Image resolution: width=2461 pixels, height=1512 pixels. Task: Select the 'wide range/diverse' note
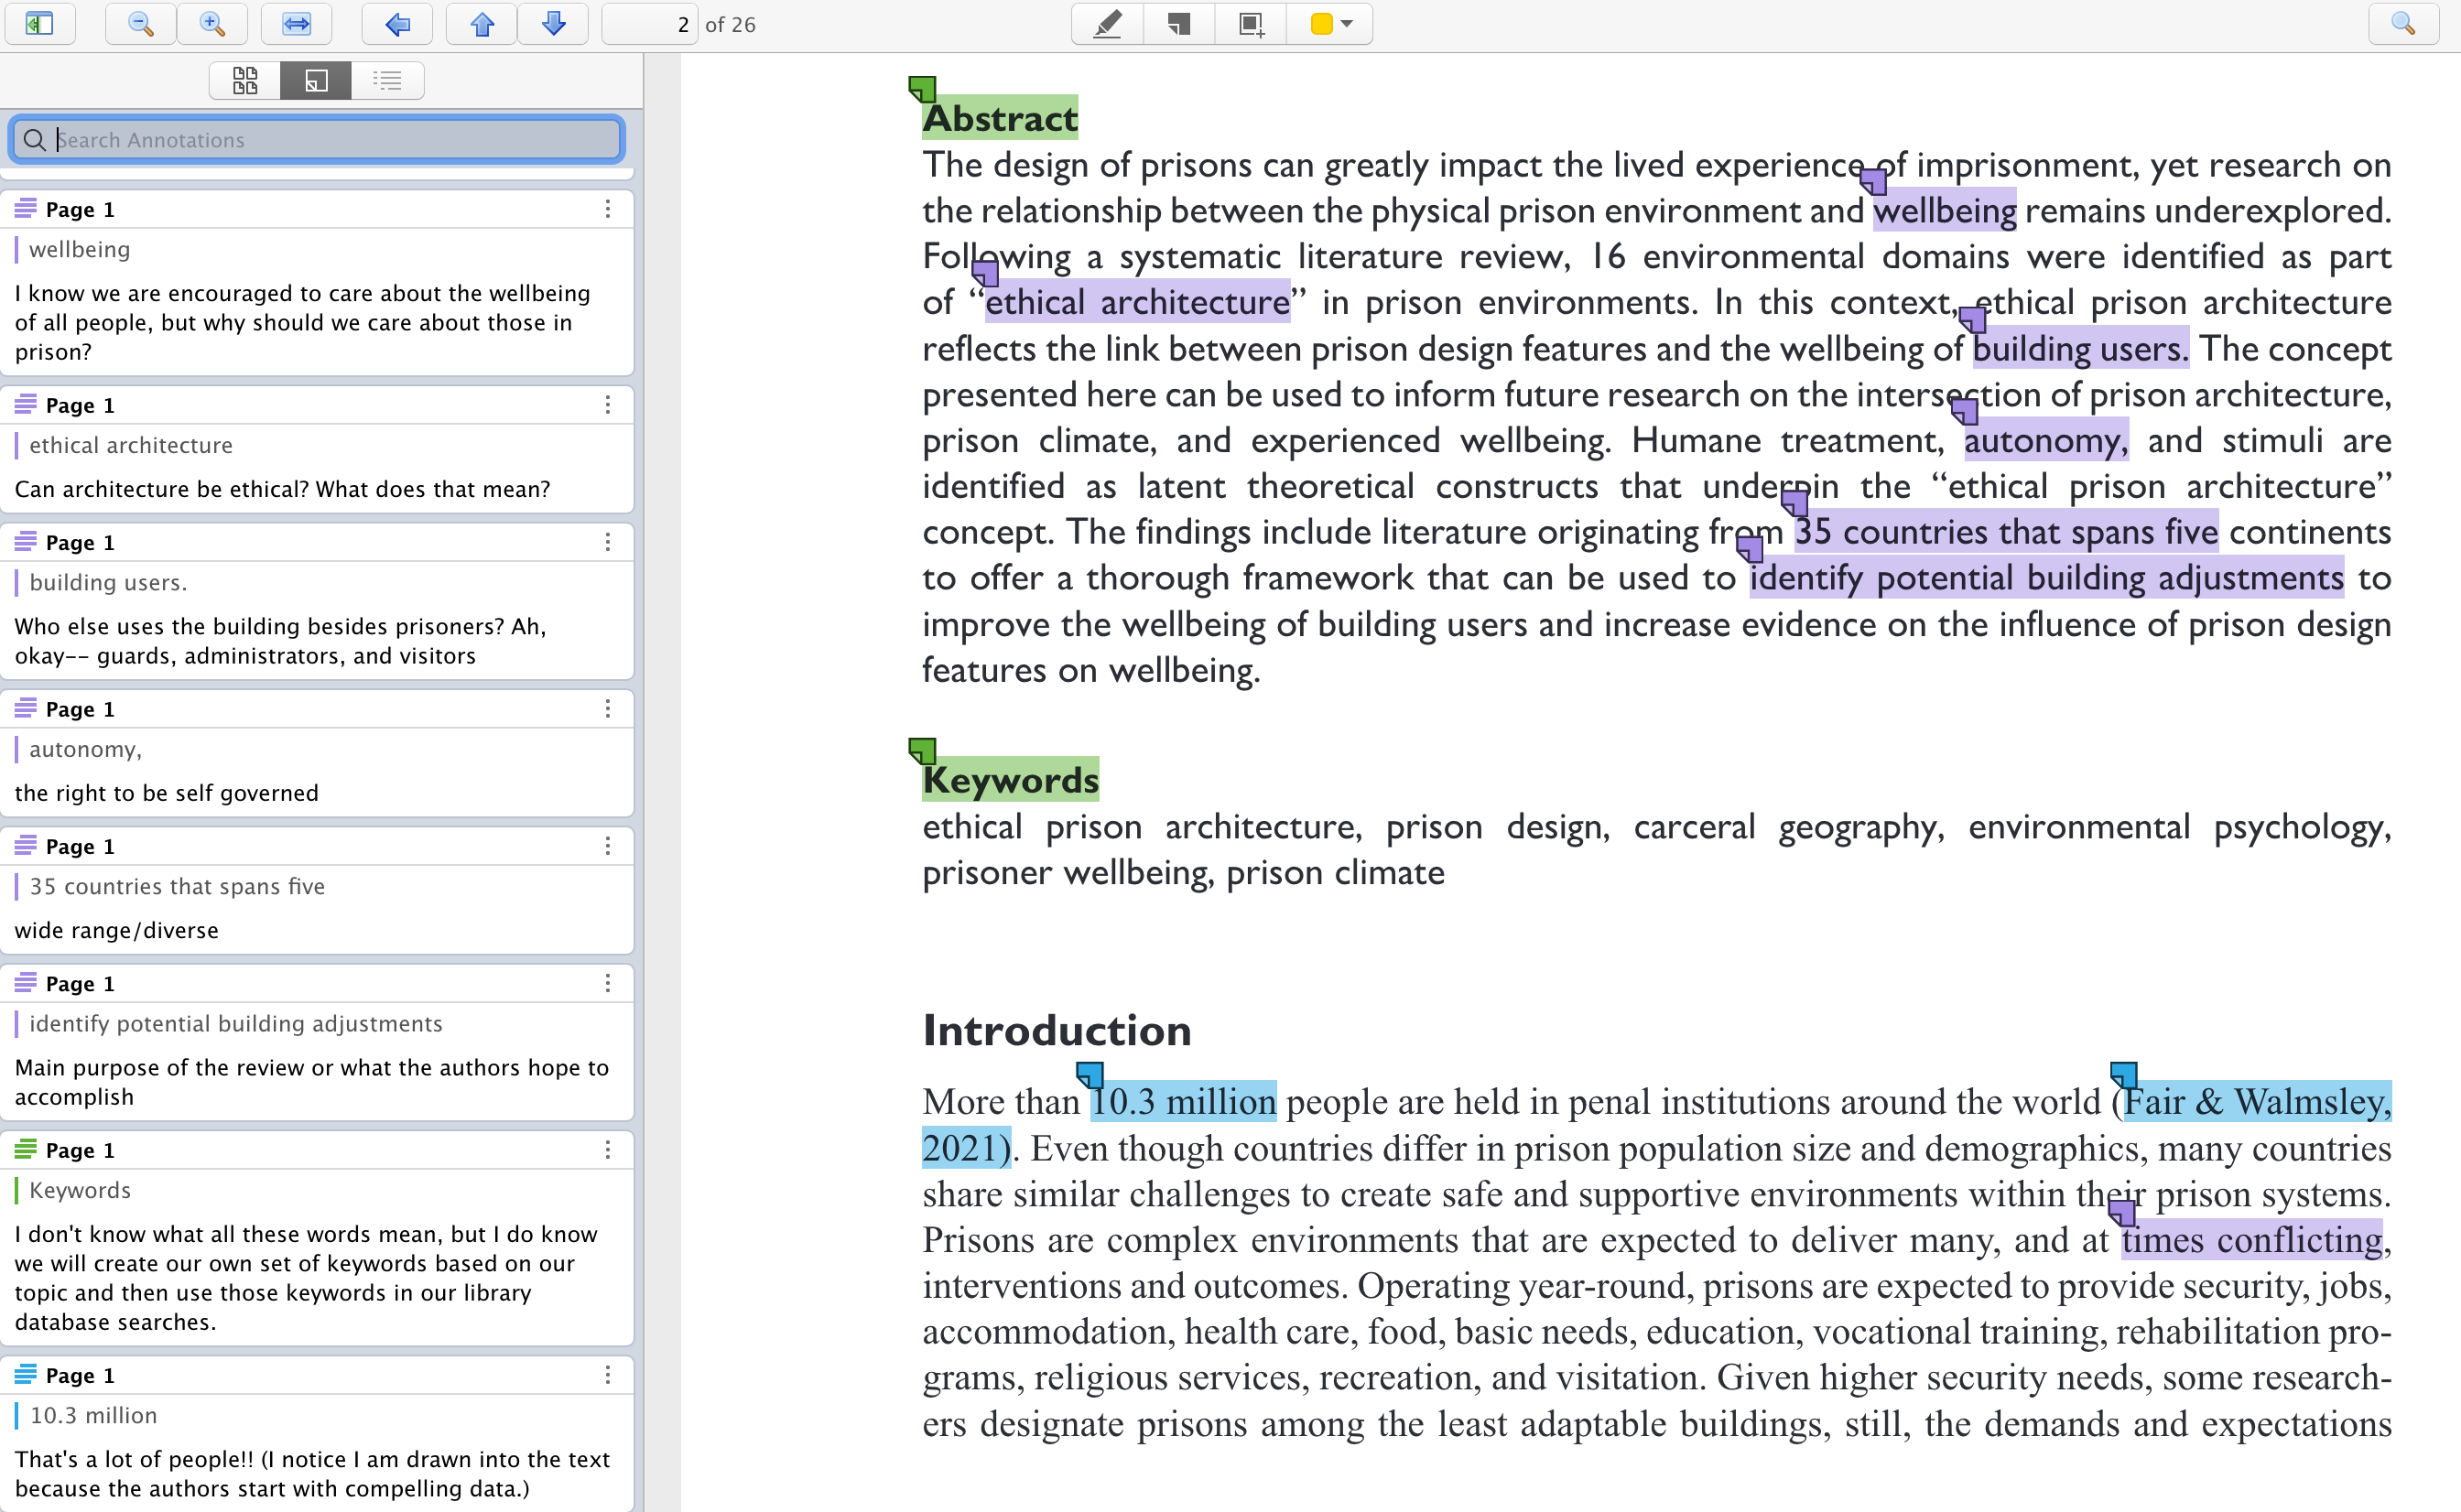click(x=117, y=930)
